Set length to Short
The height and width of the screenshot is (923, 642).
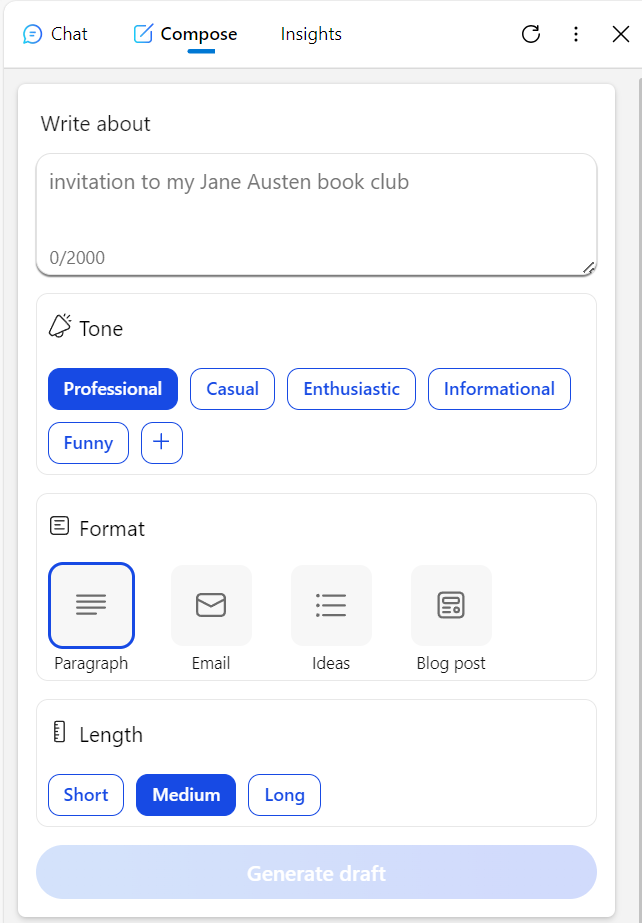tap(86, 795)
